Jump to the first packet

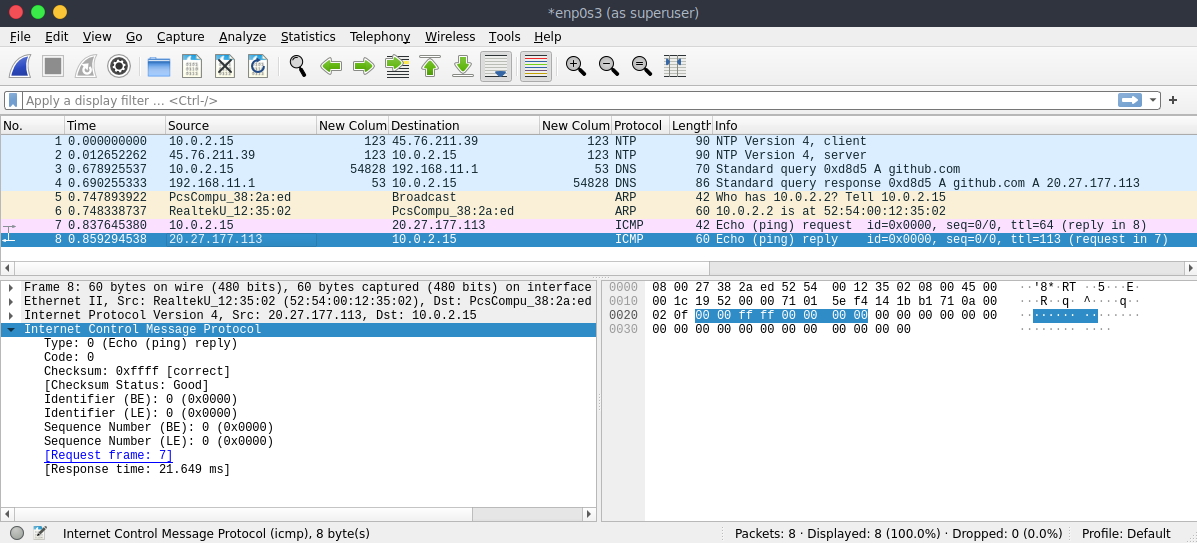coord(430,66)
